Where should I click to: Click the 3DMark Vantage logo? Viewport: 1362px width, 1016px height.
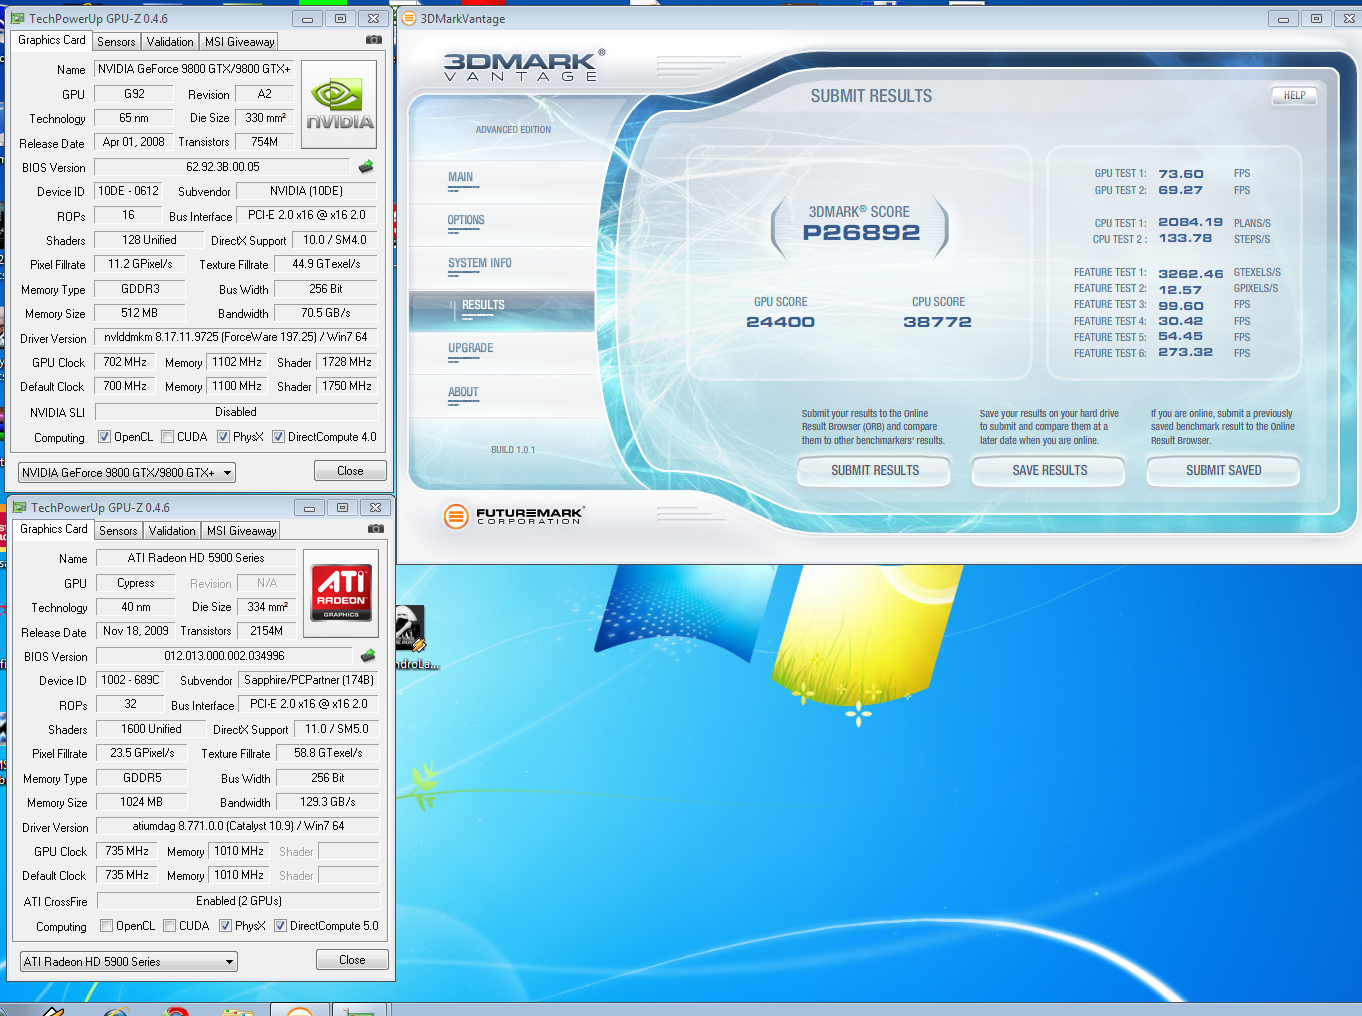click(x=524, y=66)
